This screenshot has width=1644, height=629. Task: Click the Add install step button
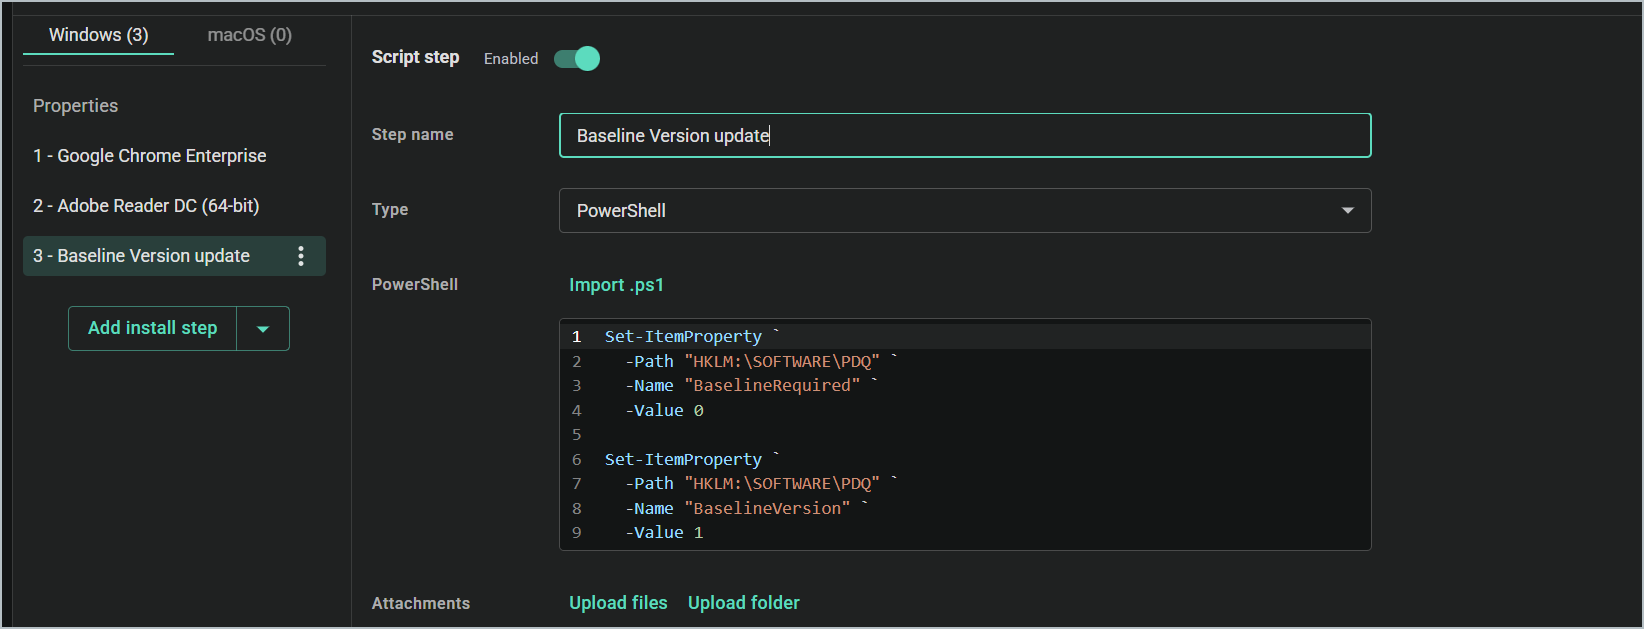tap(152, 328)
